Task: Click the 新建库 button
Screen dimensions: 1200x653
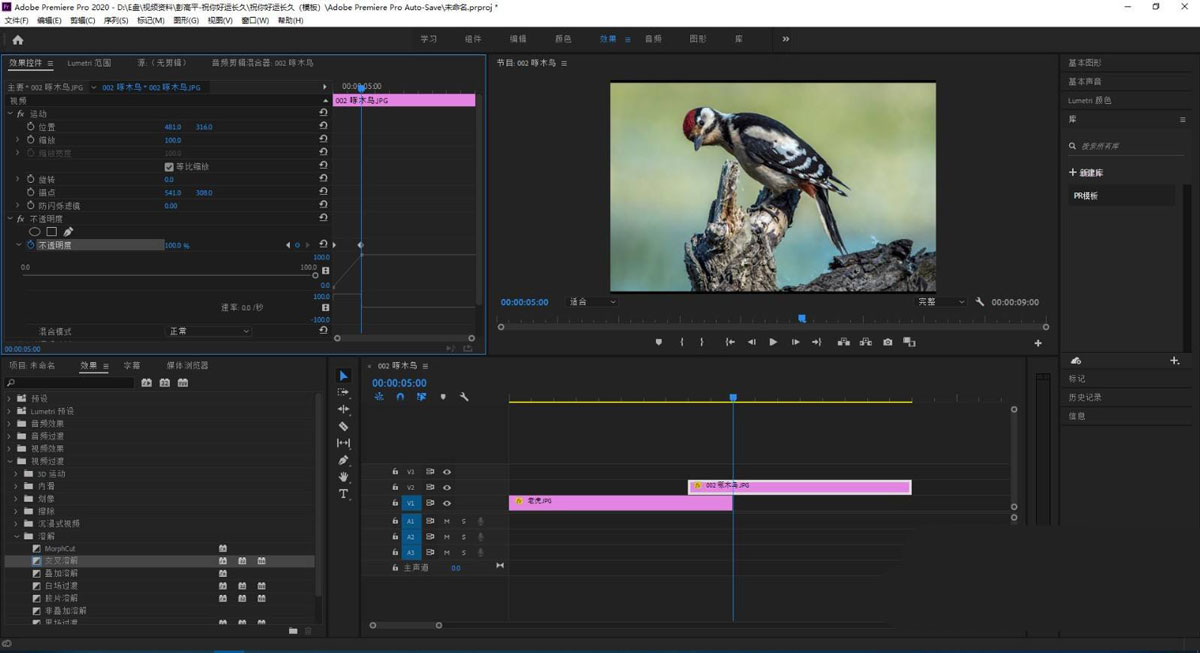Action: click(1086, 173)
